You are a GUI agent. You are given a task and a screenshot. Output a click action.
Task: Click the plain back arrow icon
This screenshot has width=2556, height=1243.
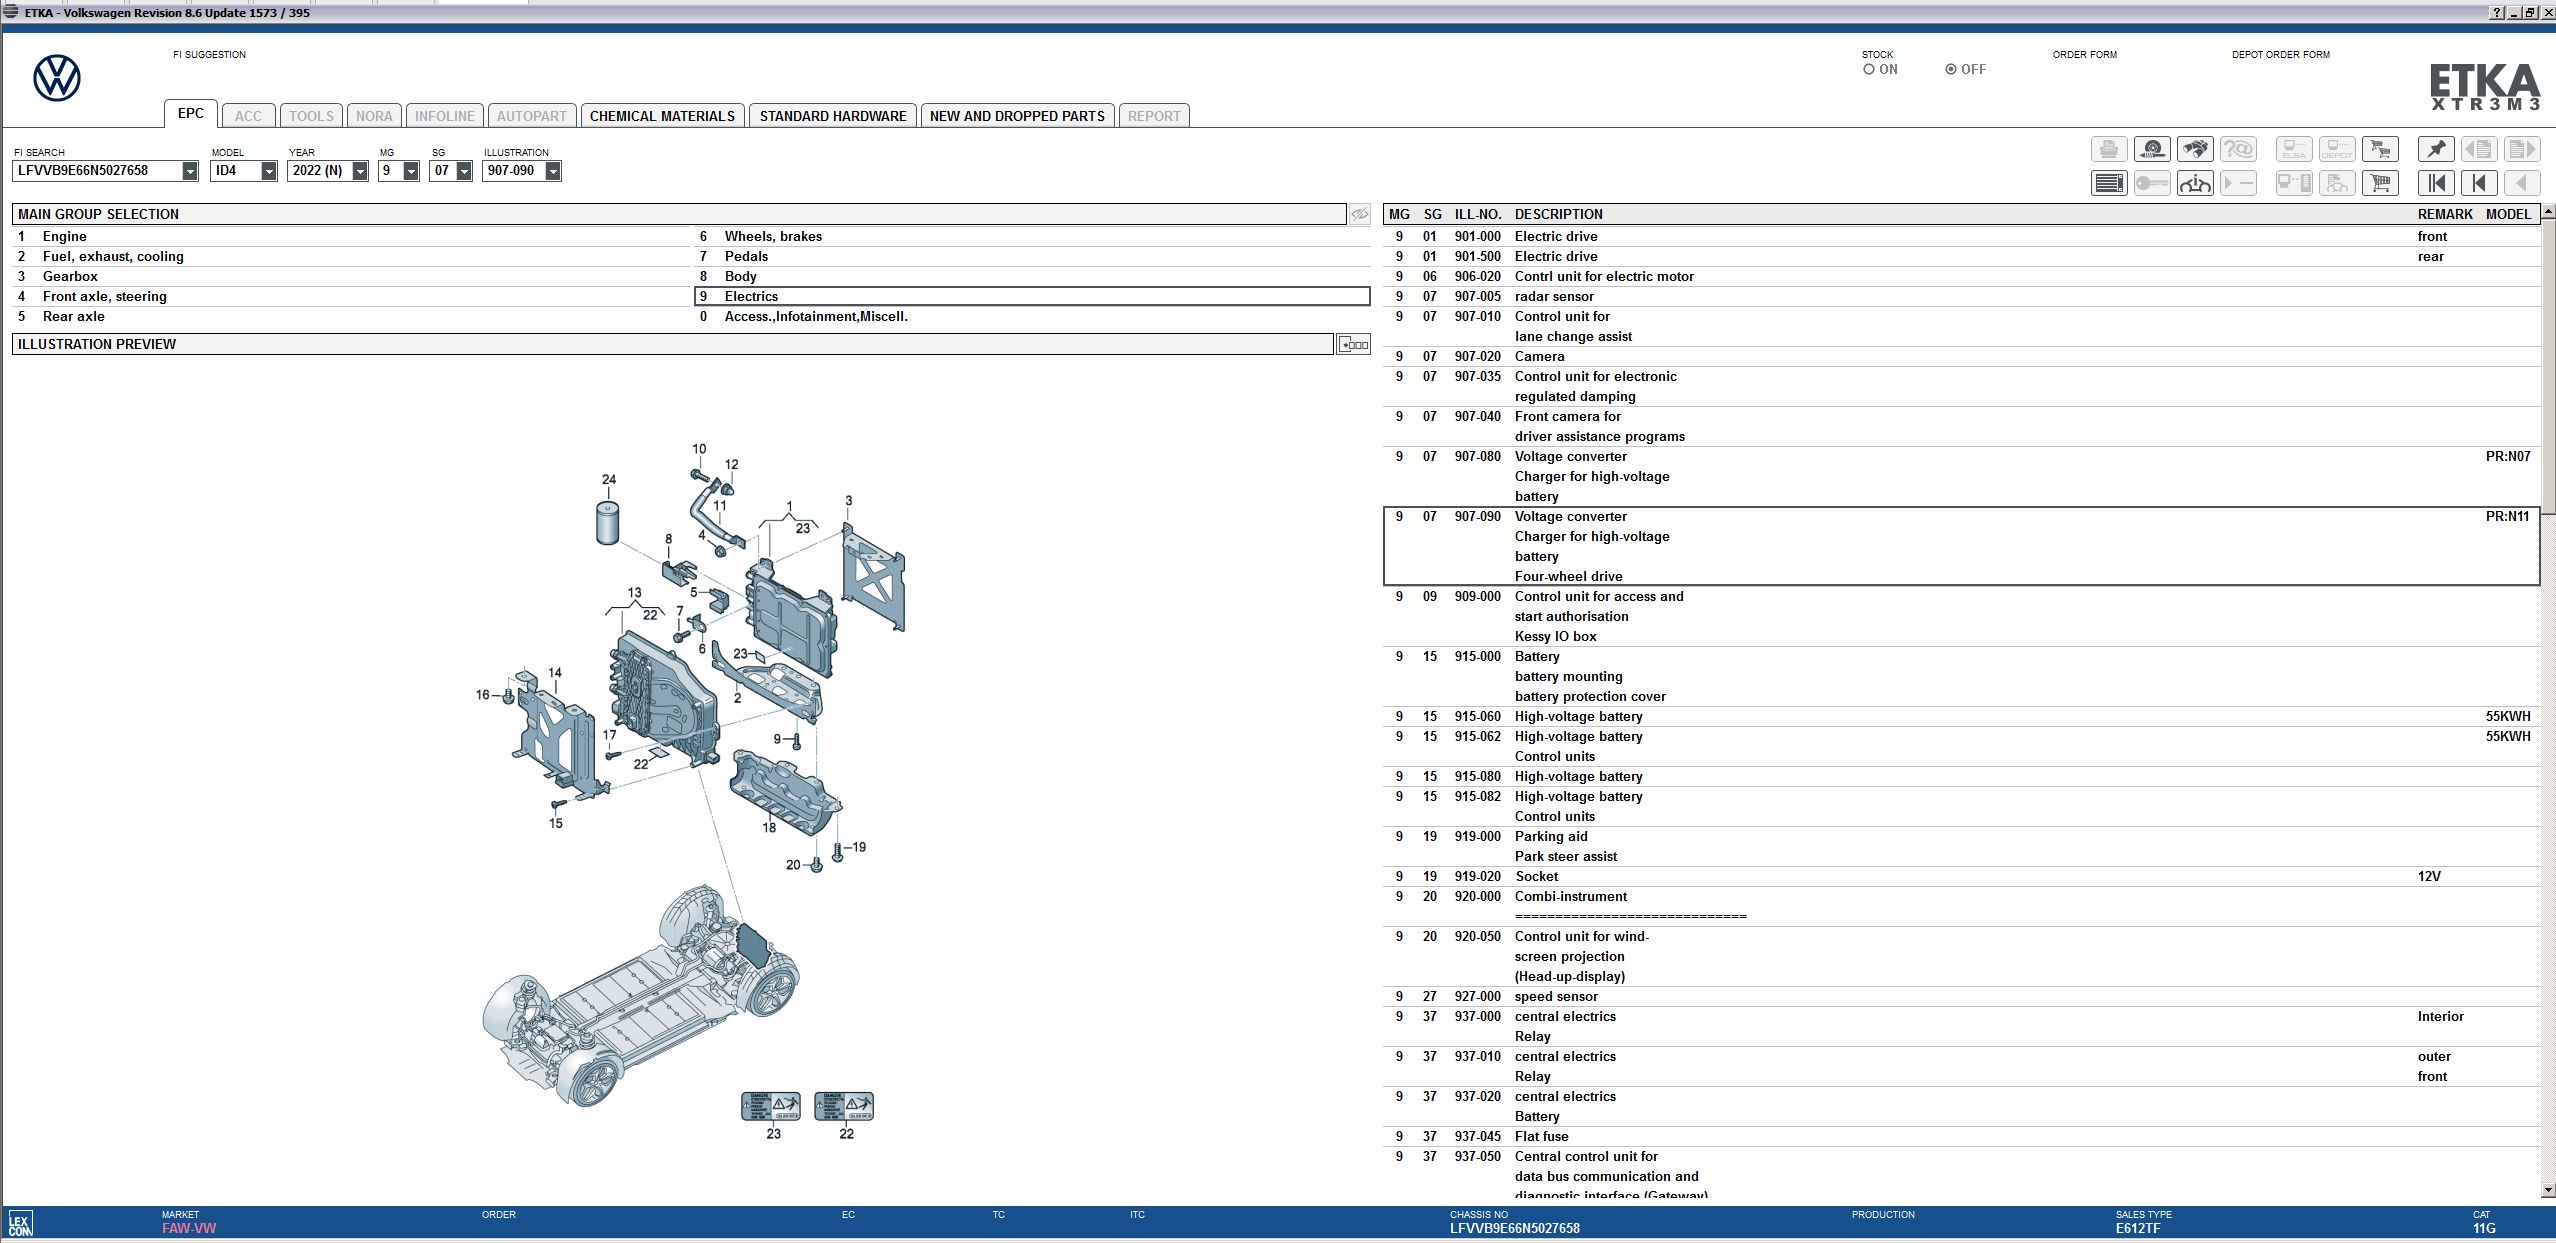click(2522, 183)
